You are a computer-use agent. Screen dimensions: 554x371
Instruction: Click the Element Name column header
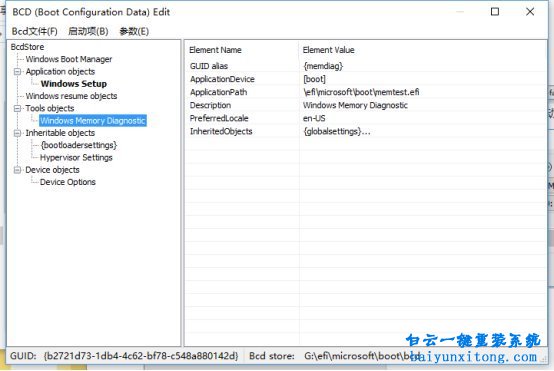click(216, 50)
